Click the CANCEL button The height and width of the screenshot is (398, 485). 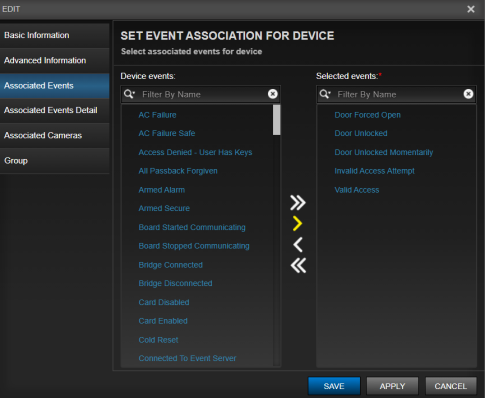tap(451, 386)
